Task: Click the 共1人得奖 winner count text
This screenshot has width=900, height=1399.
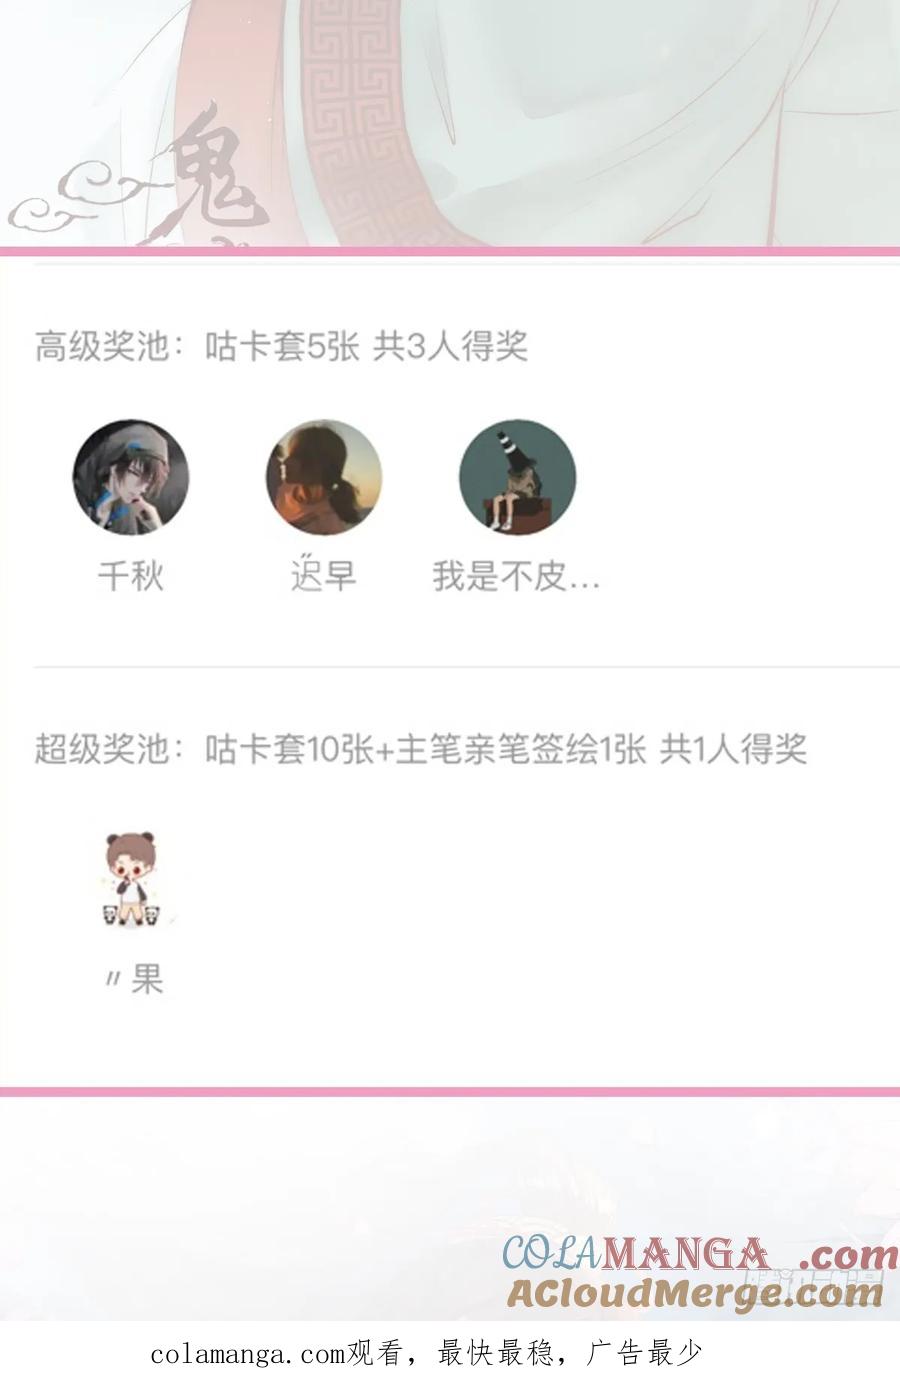Action: tap(733, 749)
